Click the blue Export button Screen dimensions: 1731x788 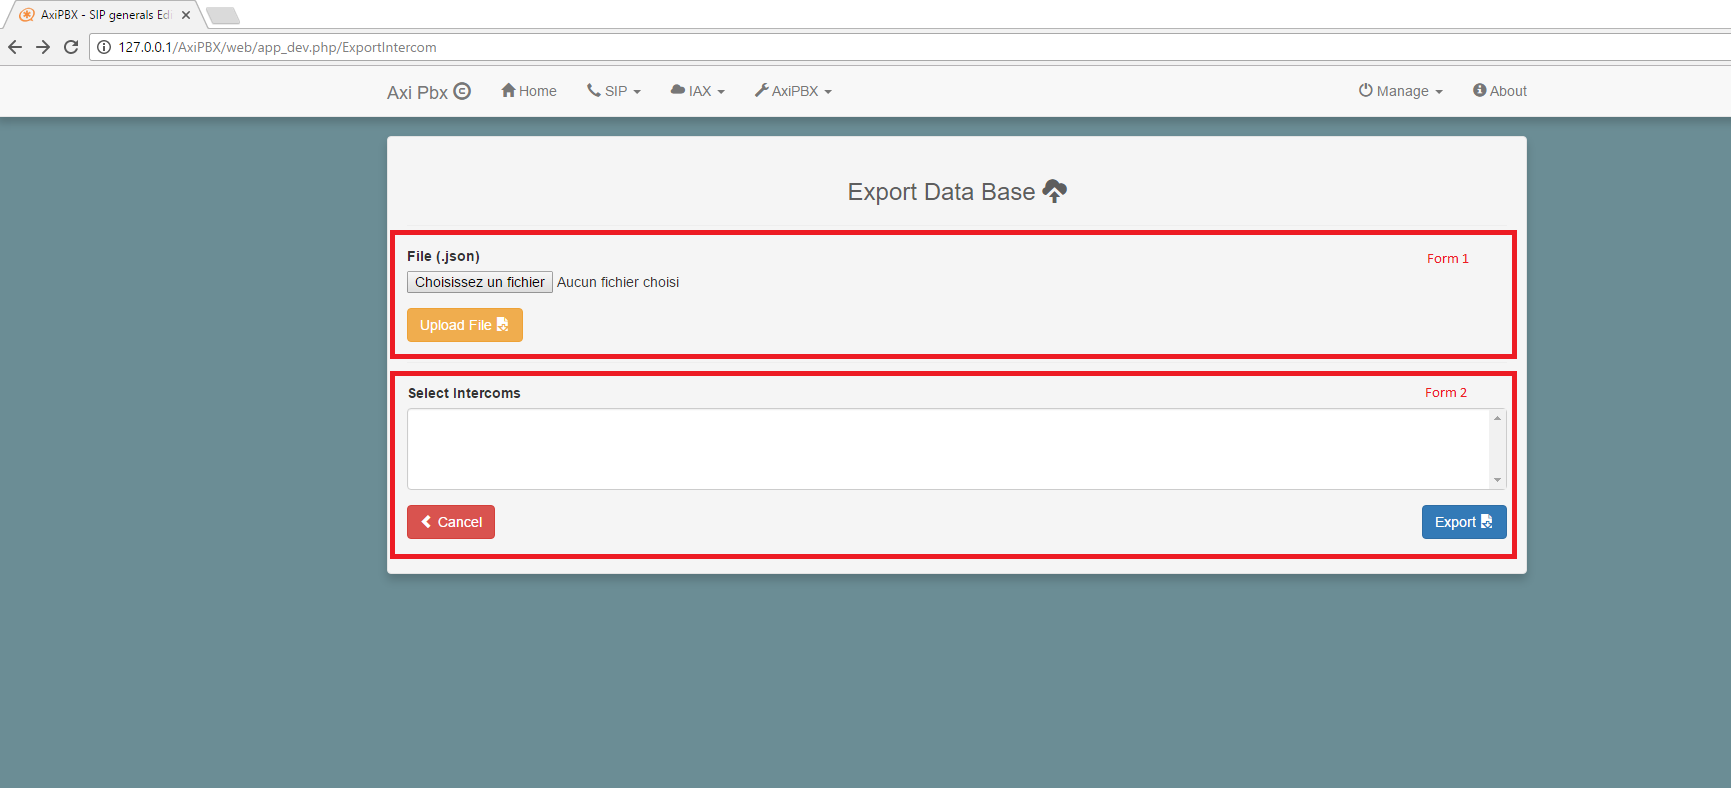click(1463, 522)
